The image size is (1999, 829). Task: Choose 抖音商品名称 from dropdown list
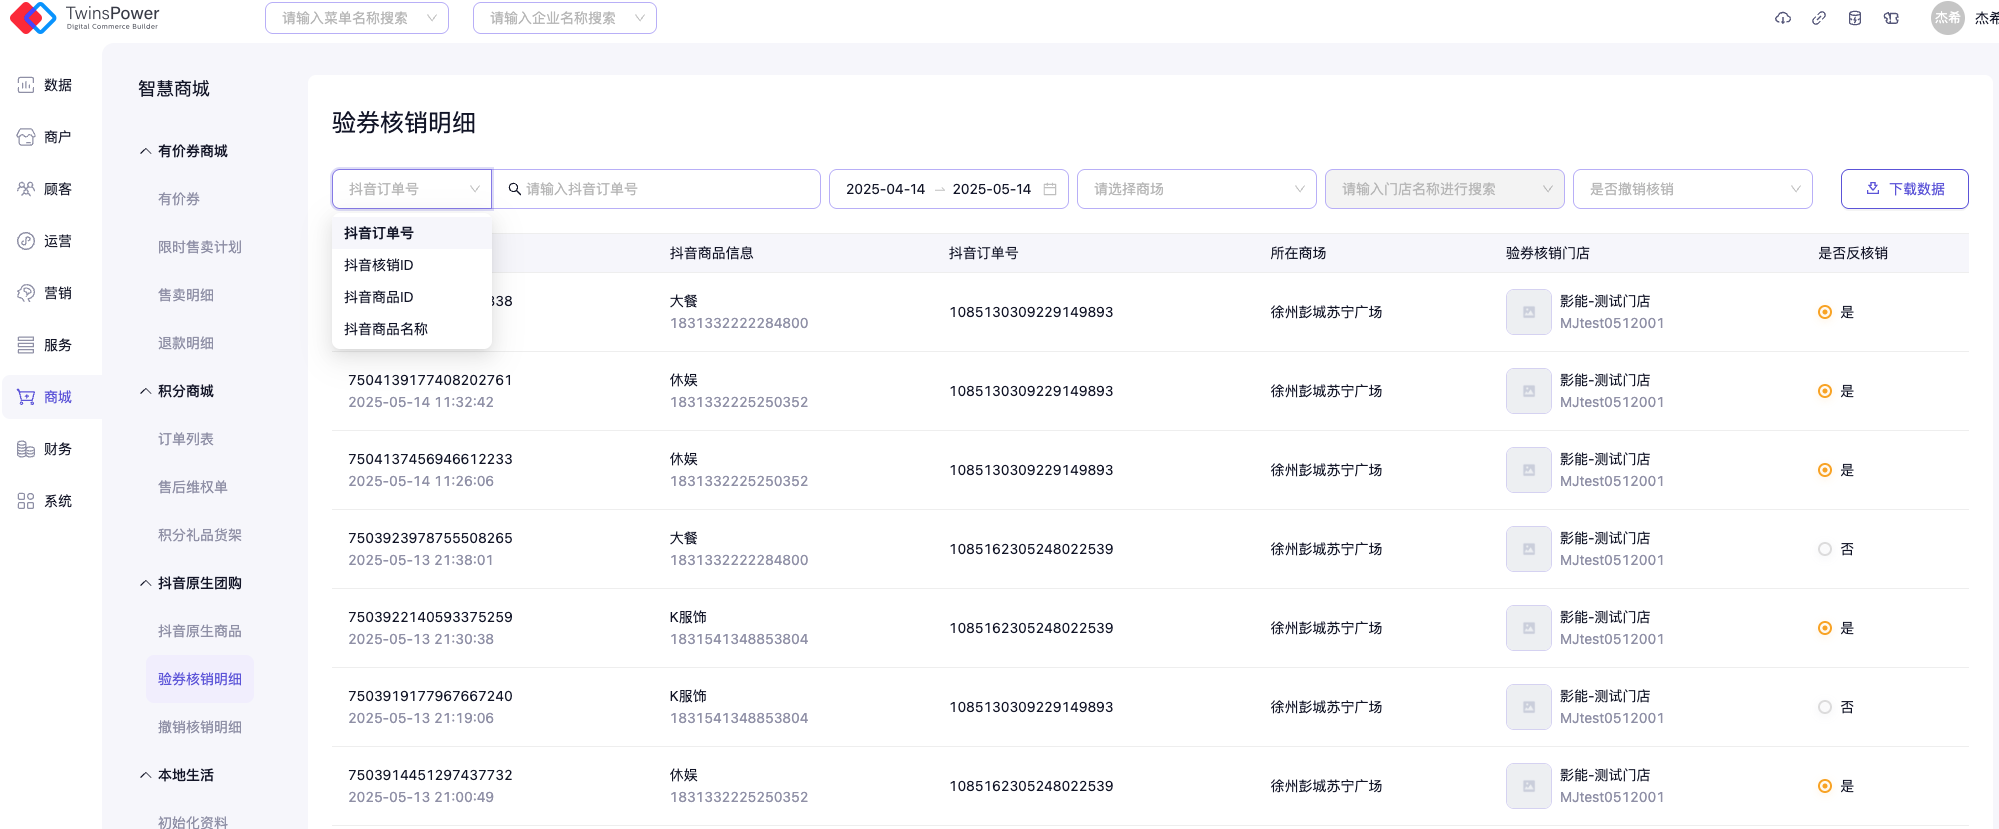(386, 329)
